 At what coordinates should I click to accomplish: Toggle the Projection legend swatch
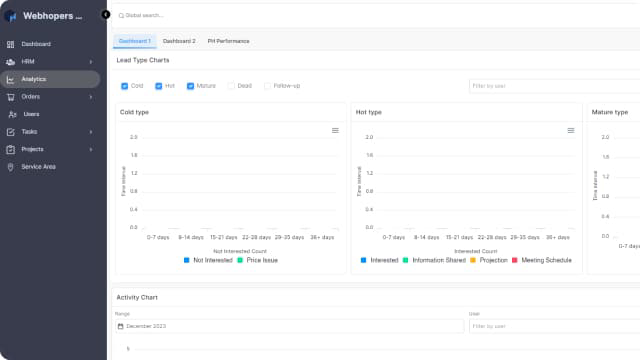(x=473, y=260)
